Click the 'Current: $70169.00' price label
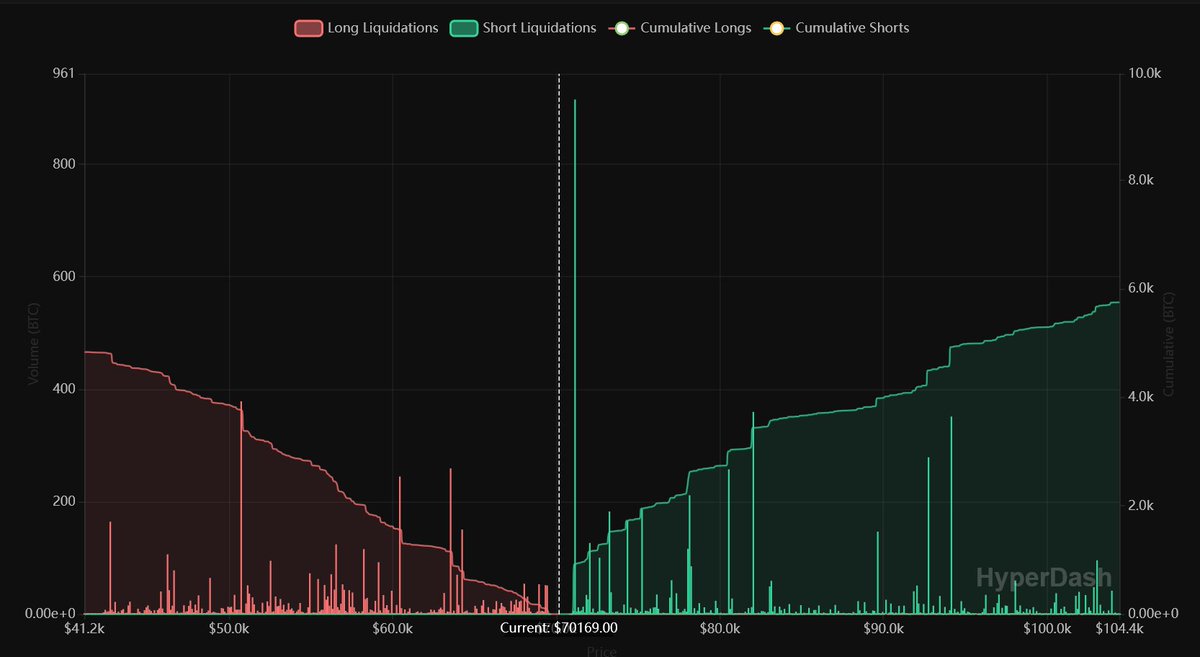Viewport: 1200px width, 657px height. click(558, 628)
